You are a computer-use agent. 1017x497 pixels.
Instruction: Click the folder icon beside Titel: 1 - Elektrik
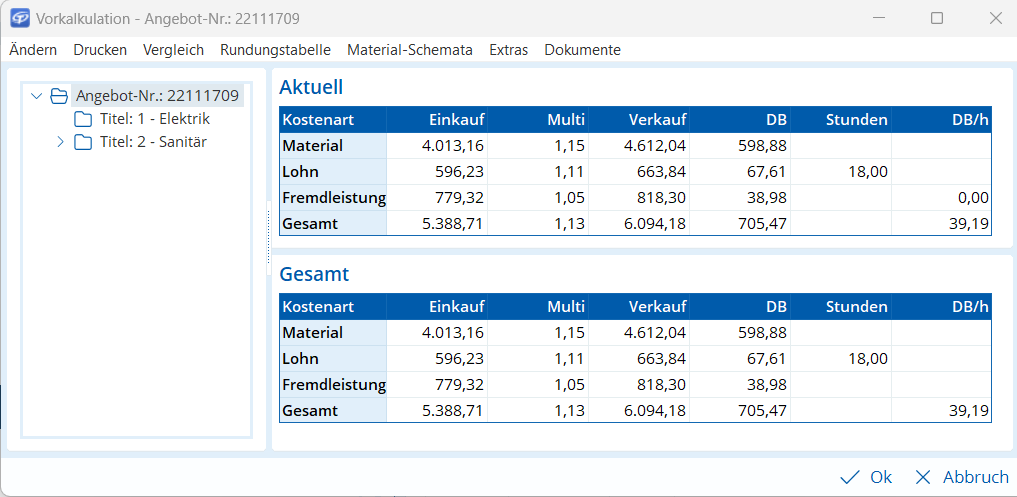pos(83,119)
